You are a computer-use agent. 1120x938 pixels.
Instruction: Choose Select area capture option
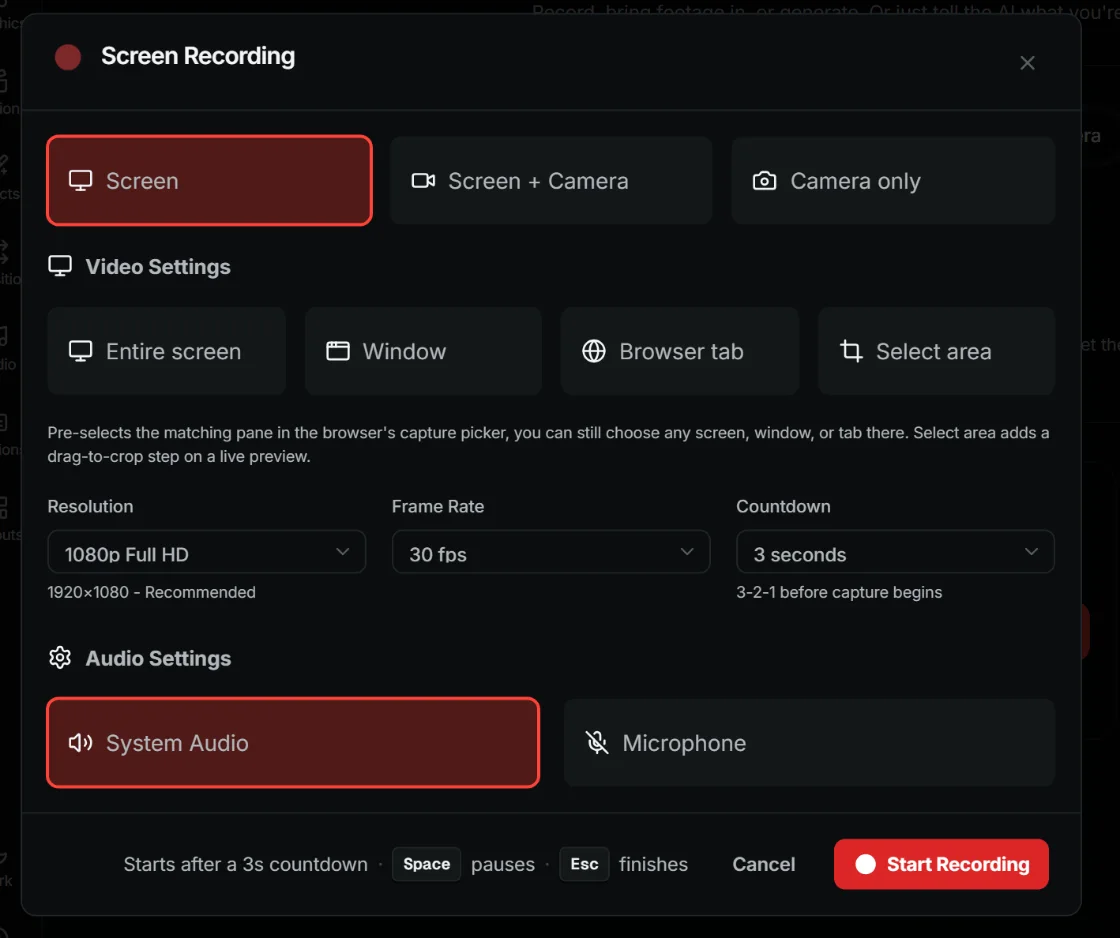[x=936, y=351]
